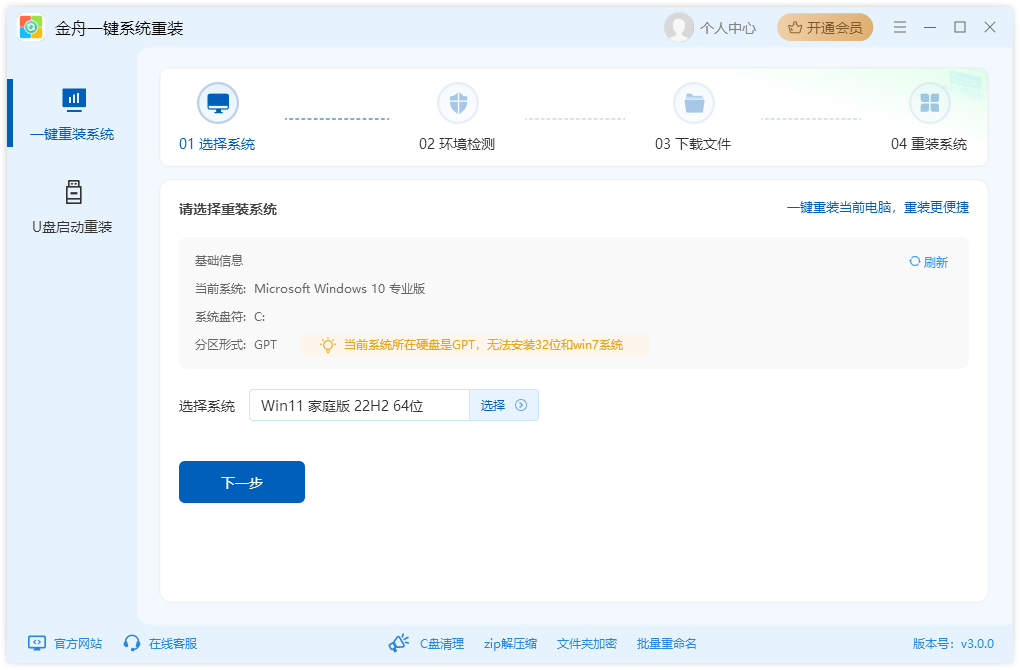Click the USB drive icon in sidebar

[74, 193]
